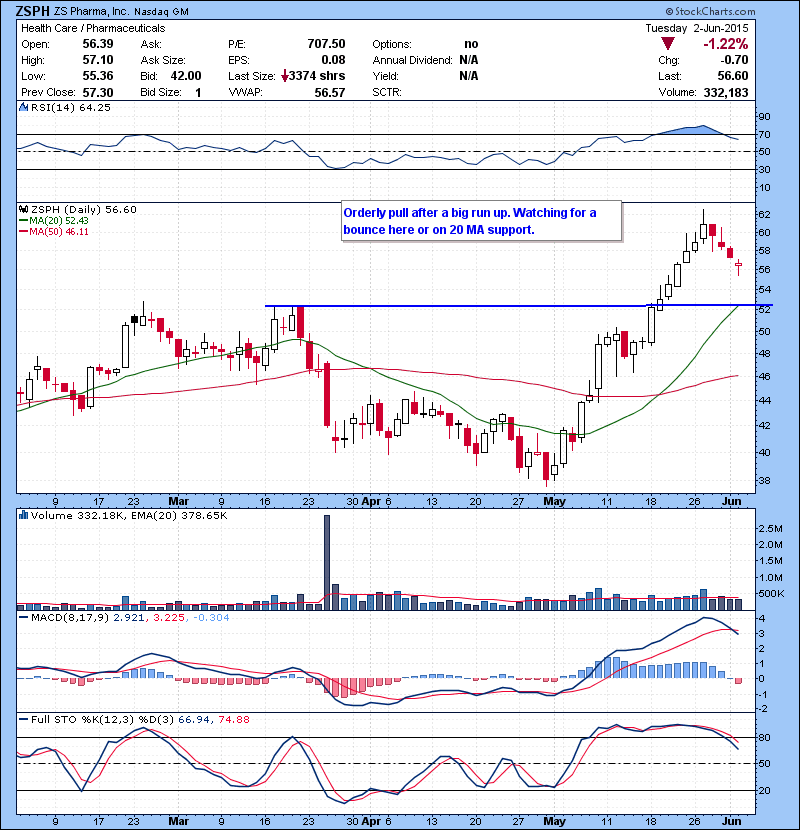Screen dimensions: 800x830
Task: Click the 2.5M volume axis label
Action: pyautogui.click(x=770, y=528)
